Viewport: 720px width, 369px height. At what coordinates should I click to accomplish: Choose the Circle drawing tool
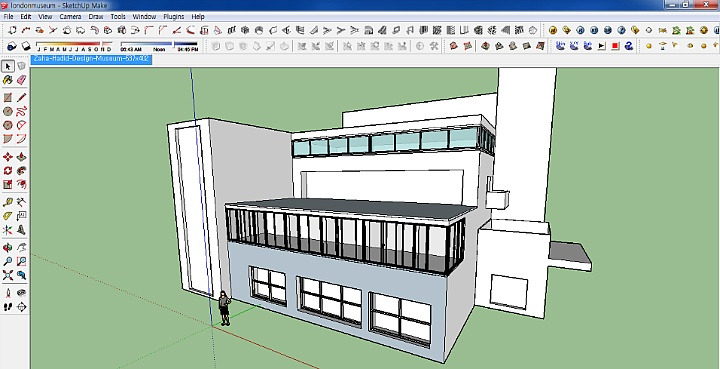[8, 112]
